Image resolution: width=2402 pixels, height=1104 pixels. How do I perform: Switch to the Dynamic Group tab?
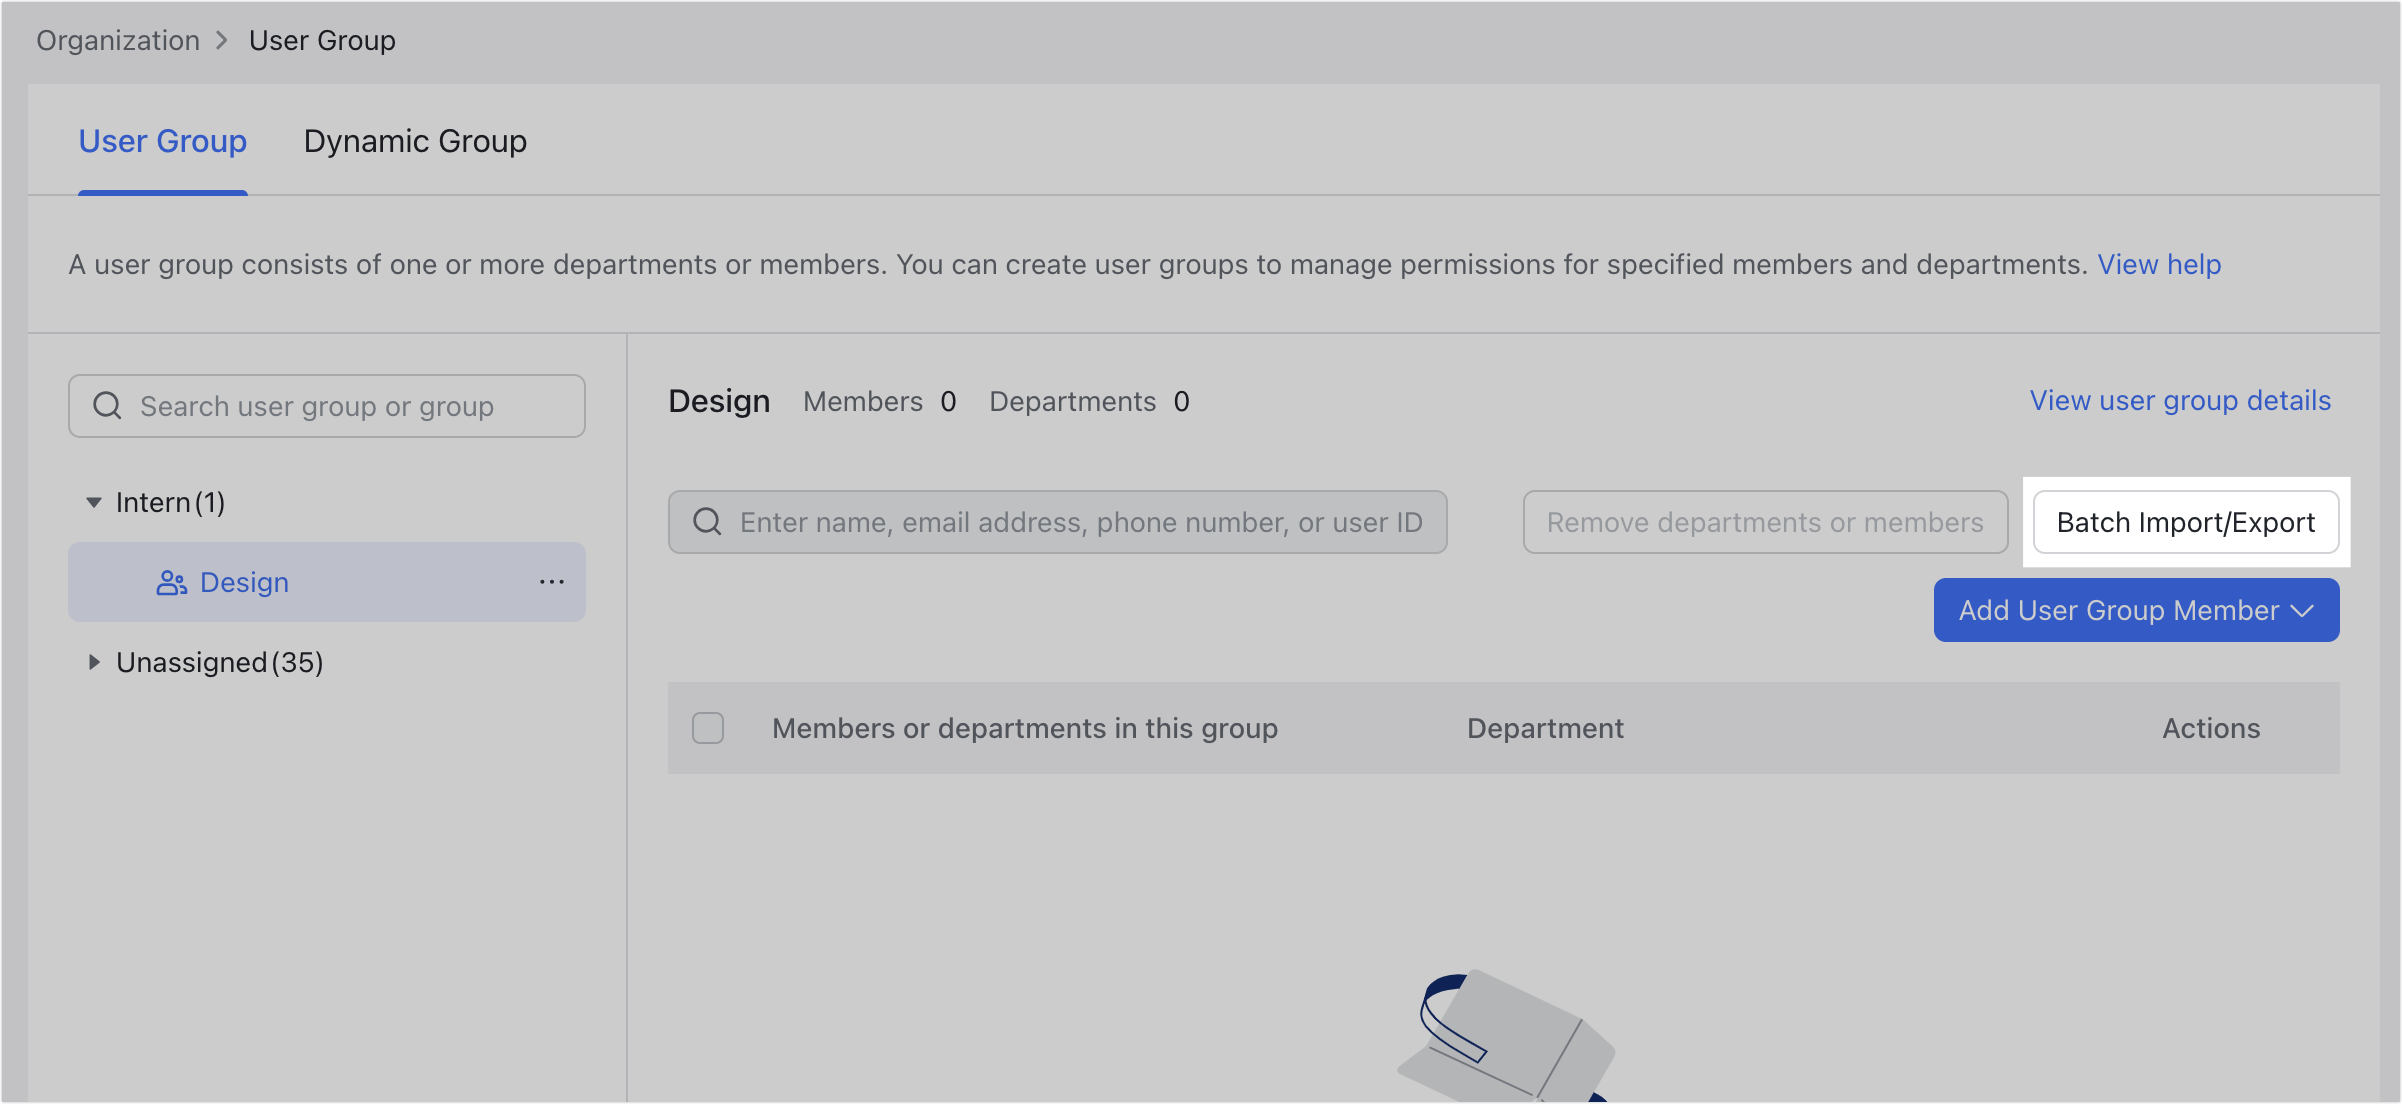pos(415,141)
